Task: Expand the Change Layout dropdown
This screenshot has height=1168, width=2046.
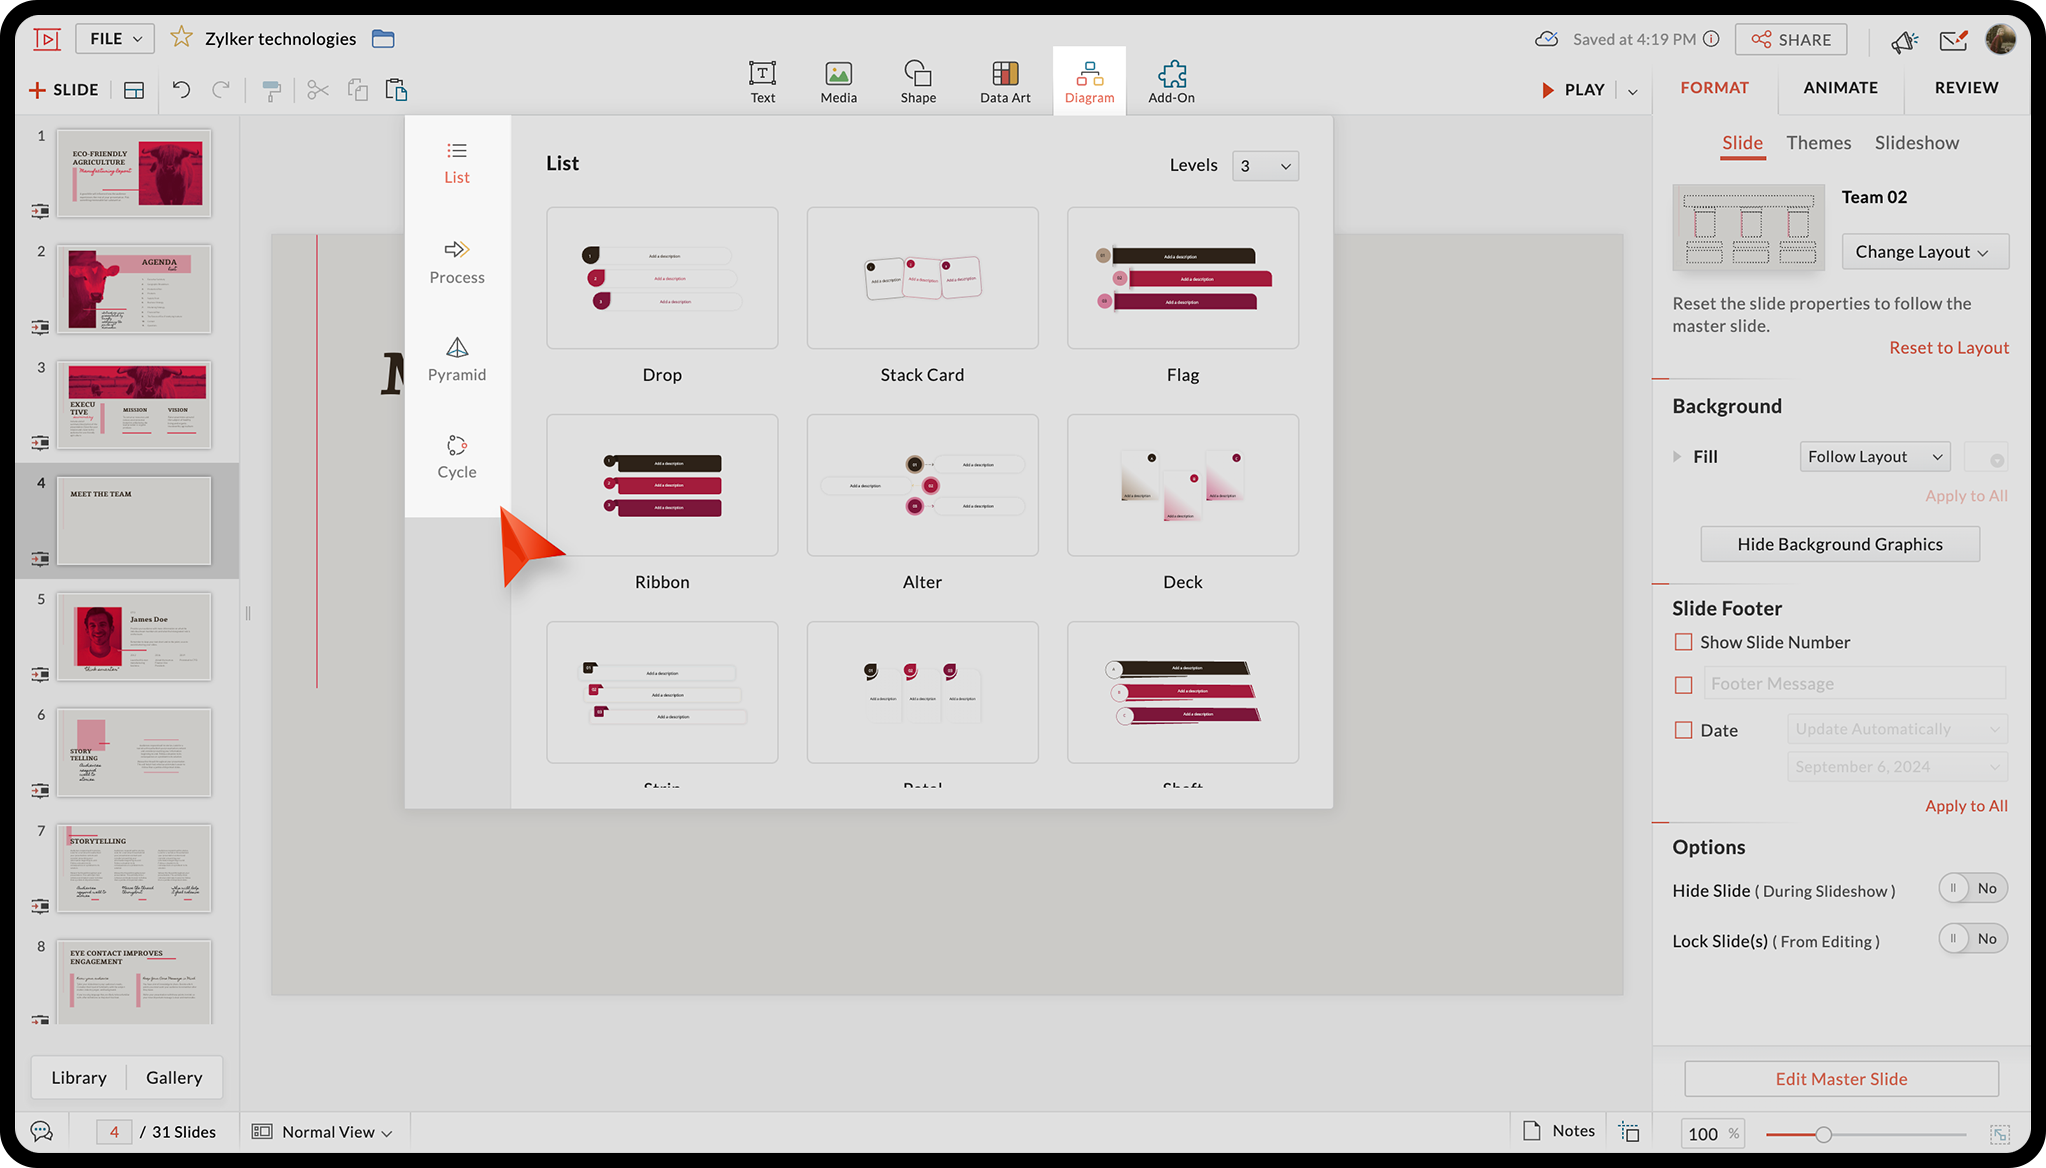Action: (x=1924, y=252)
